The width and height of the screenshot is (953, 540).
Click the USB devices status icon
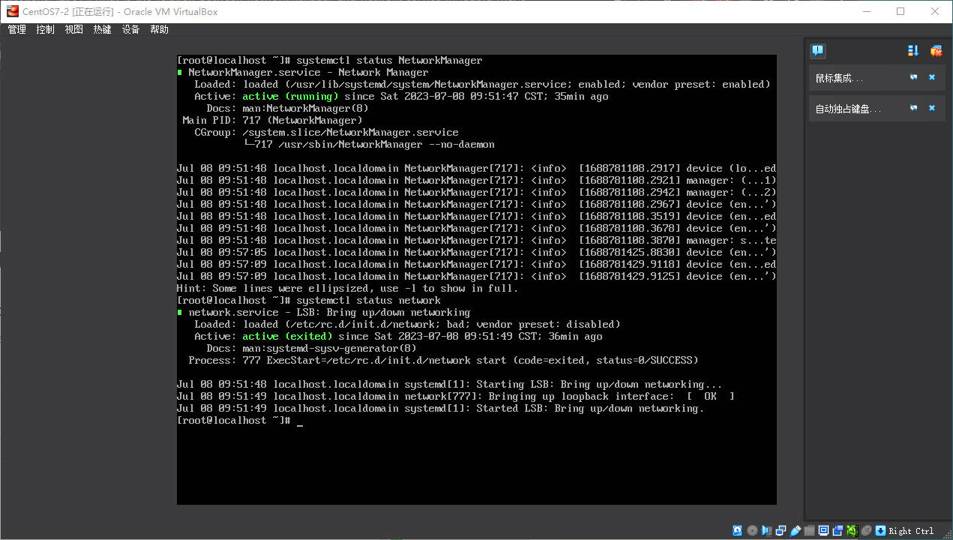pos(795,531)
